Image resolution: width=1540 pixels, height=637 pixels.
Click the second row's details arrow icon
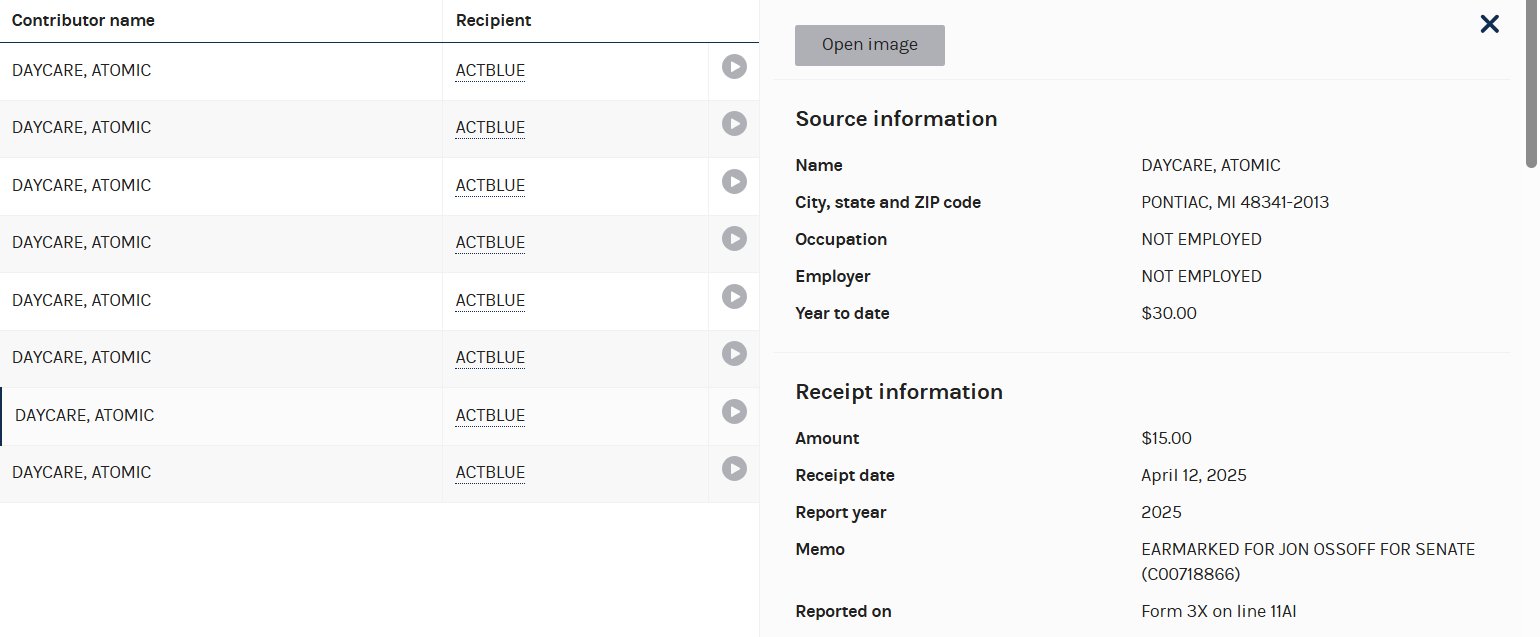tap(734, 124)
